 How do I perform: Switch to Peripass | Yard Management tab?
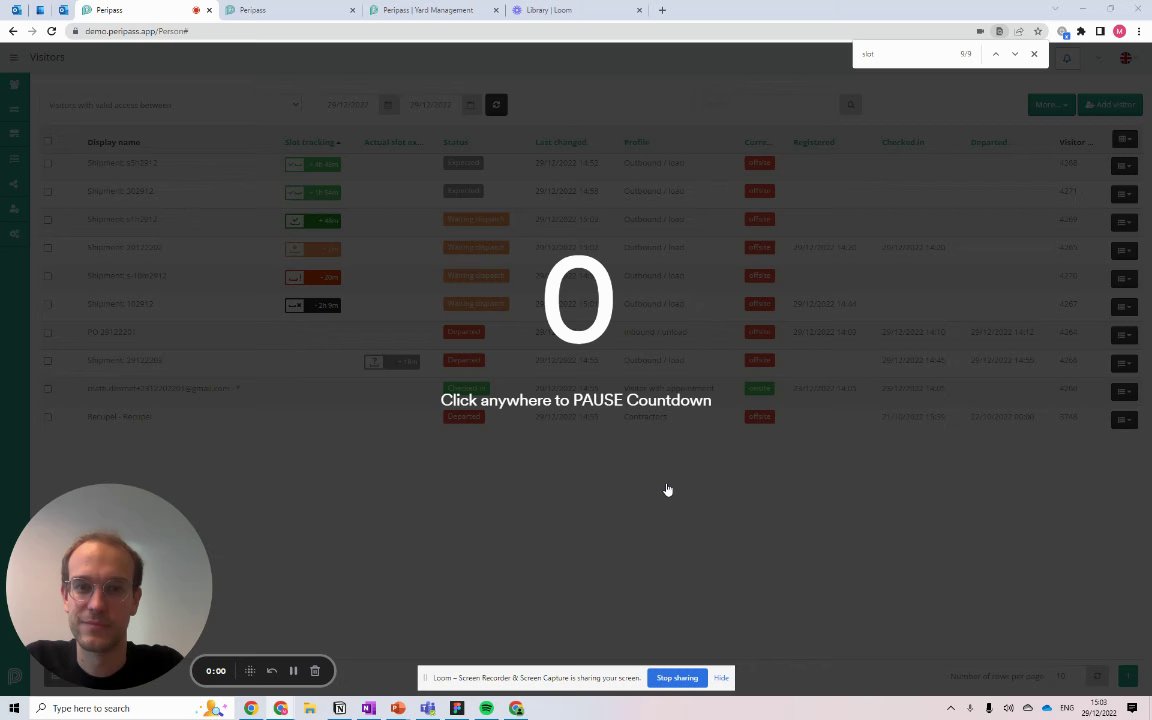click(433, 10)
